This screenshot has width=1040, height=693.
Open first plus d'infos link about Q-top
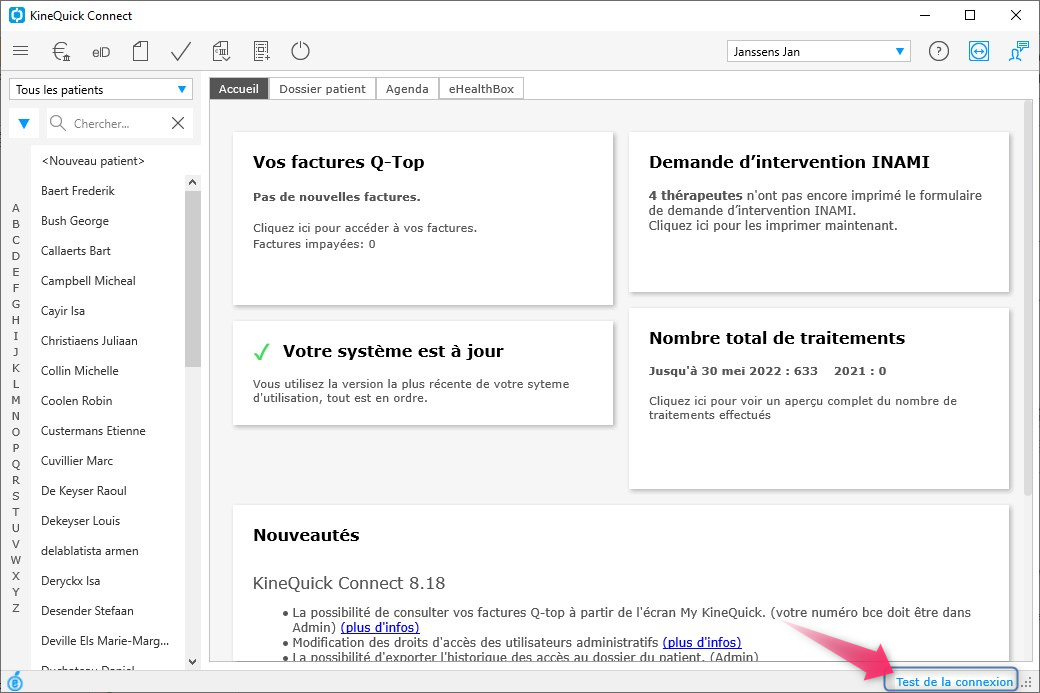pyautogui.click(x=380, y=627)
